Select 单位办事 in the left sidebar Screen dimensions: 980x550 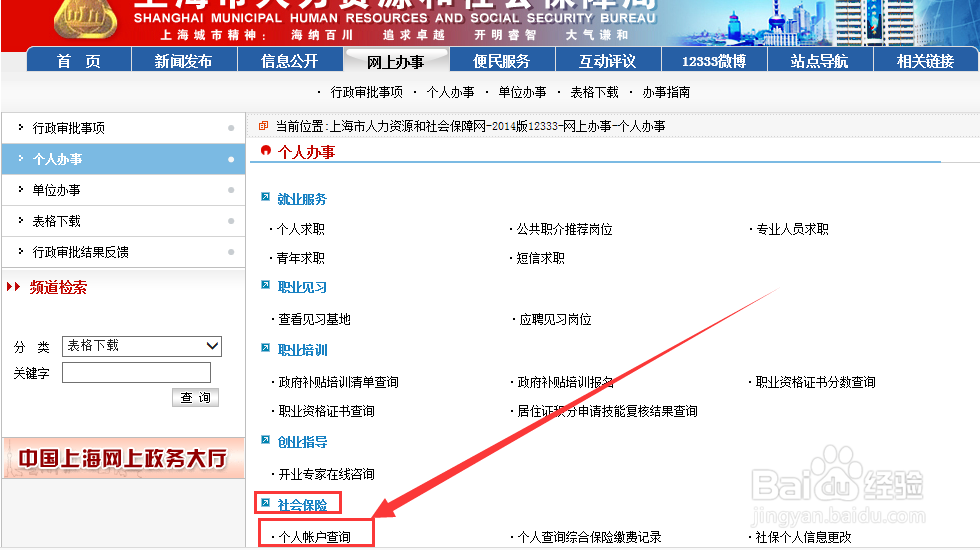123,190
